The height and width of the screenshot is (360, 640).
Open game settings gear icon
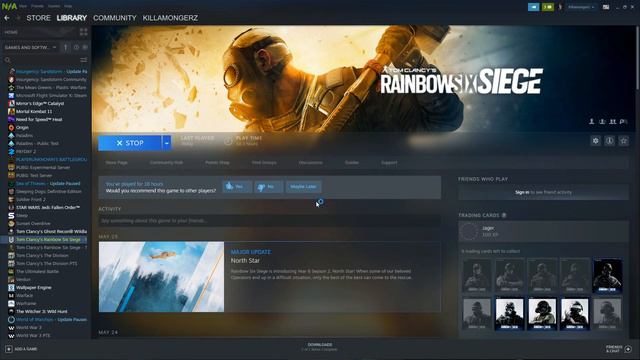point(596,141)
